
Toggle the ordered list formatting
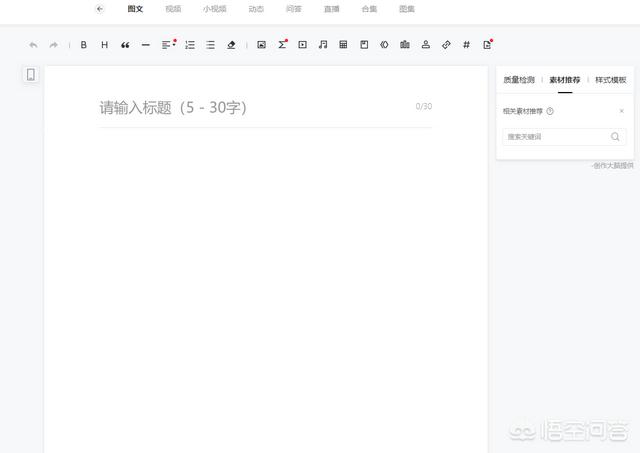(190, 45)
